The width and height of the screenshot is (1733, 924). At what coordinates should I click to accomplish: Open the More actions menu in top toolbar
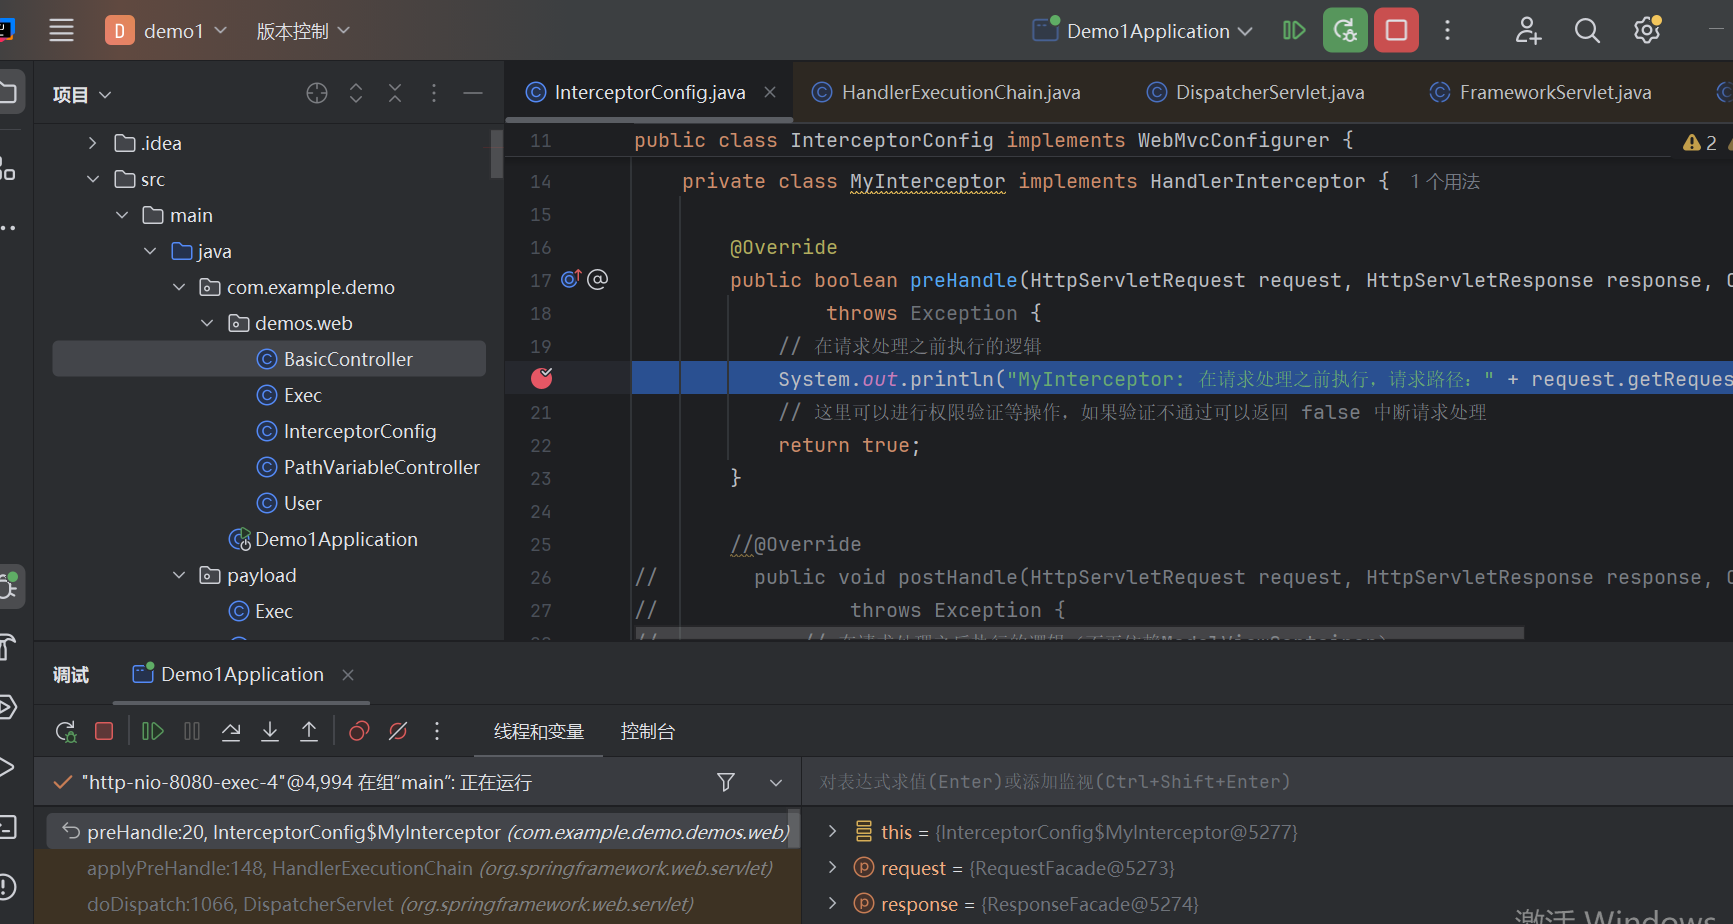coord(1447,31)
